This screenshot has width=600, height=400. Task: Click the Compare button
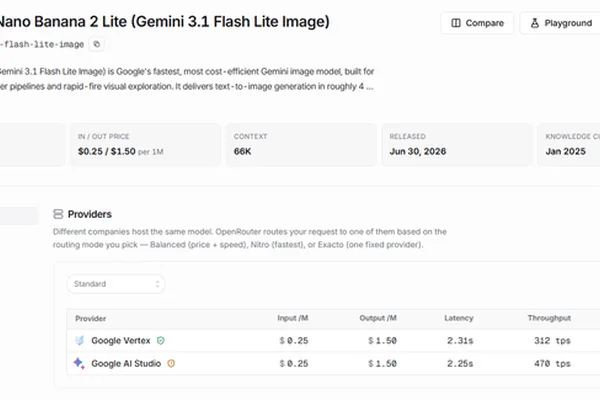pyautogui.click(x=477, y=23)
